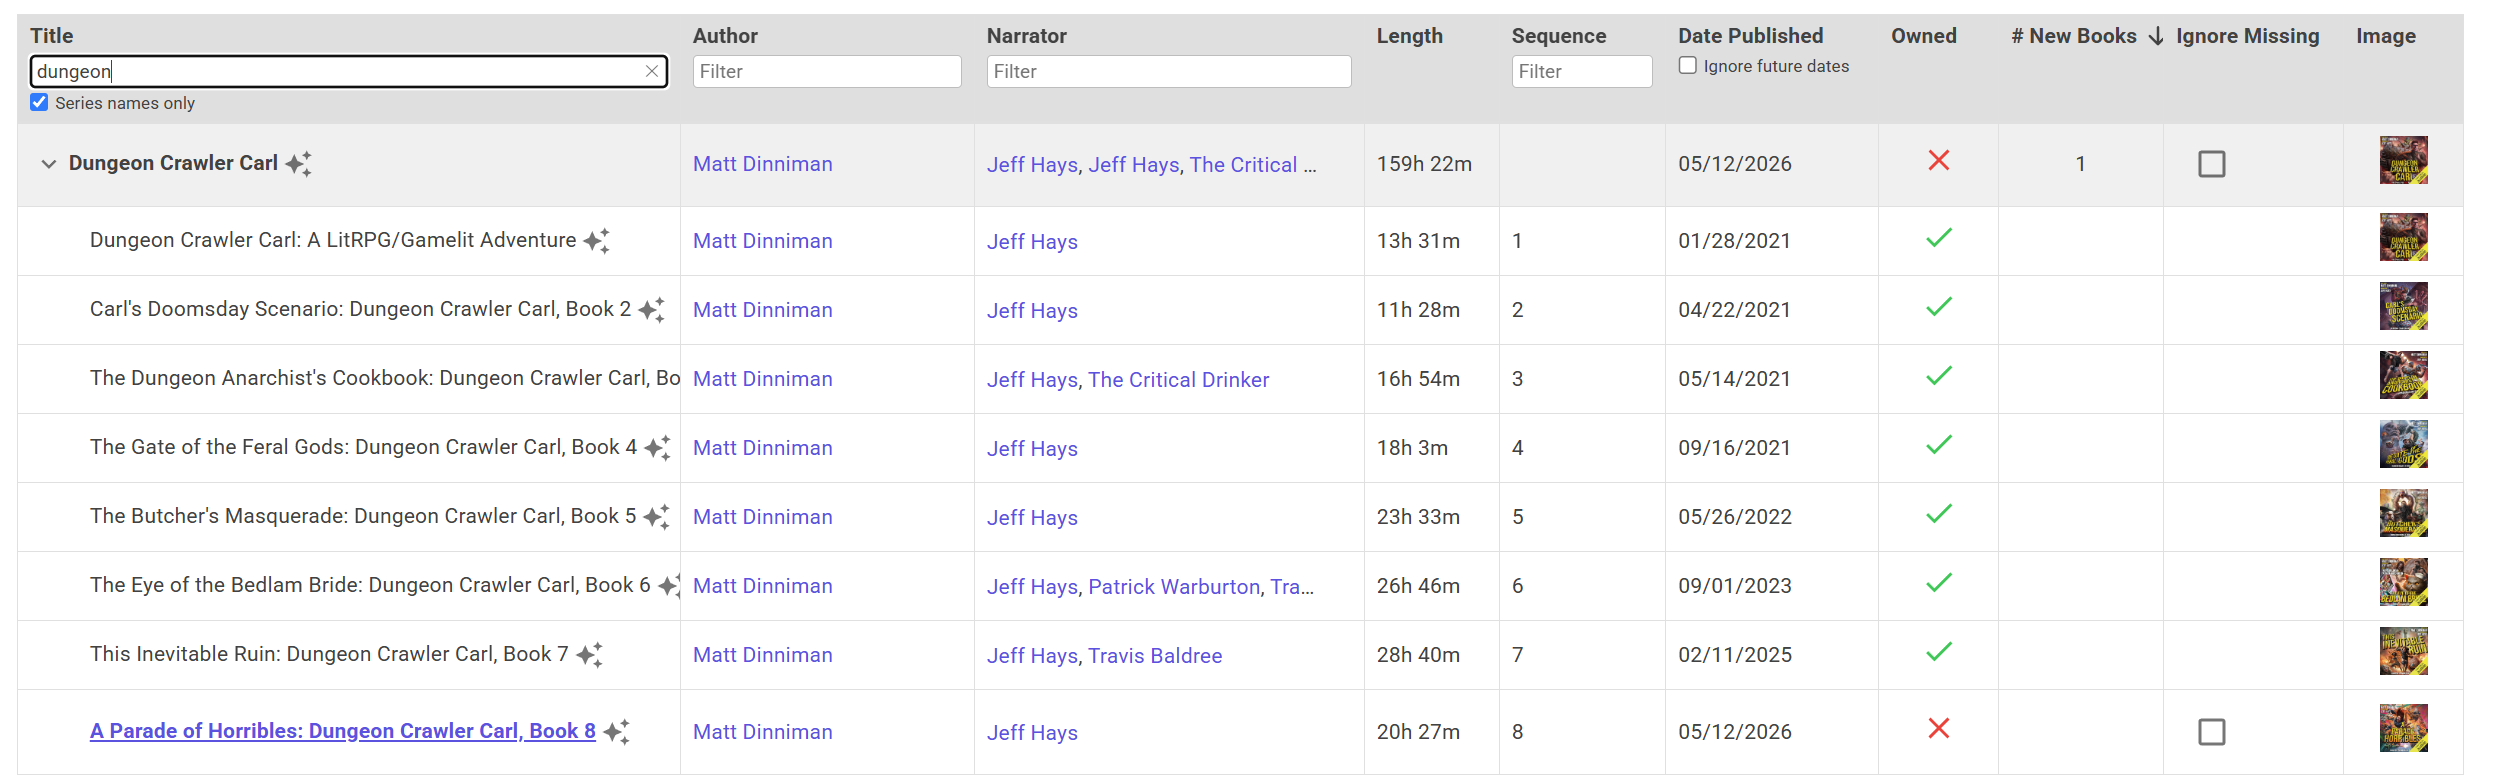Open cover thumbnail for The Gate of the Feral Gods

pos(2403,444)
